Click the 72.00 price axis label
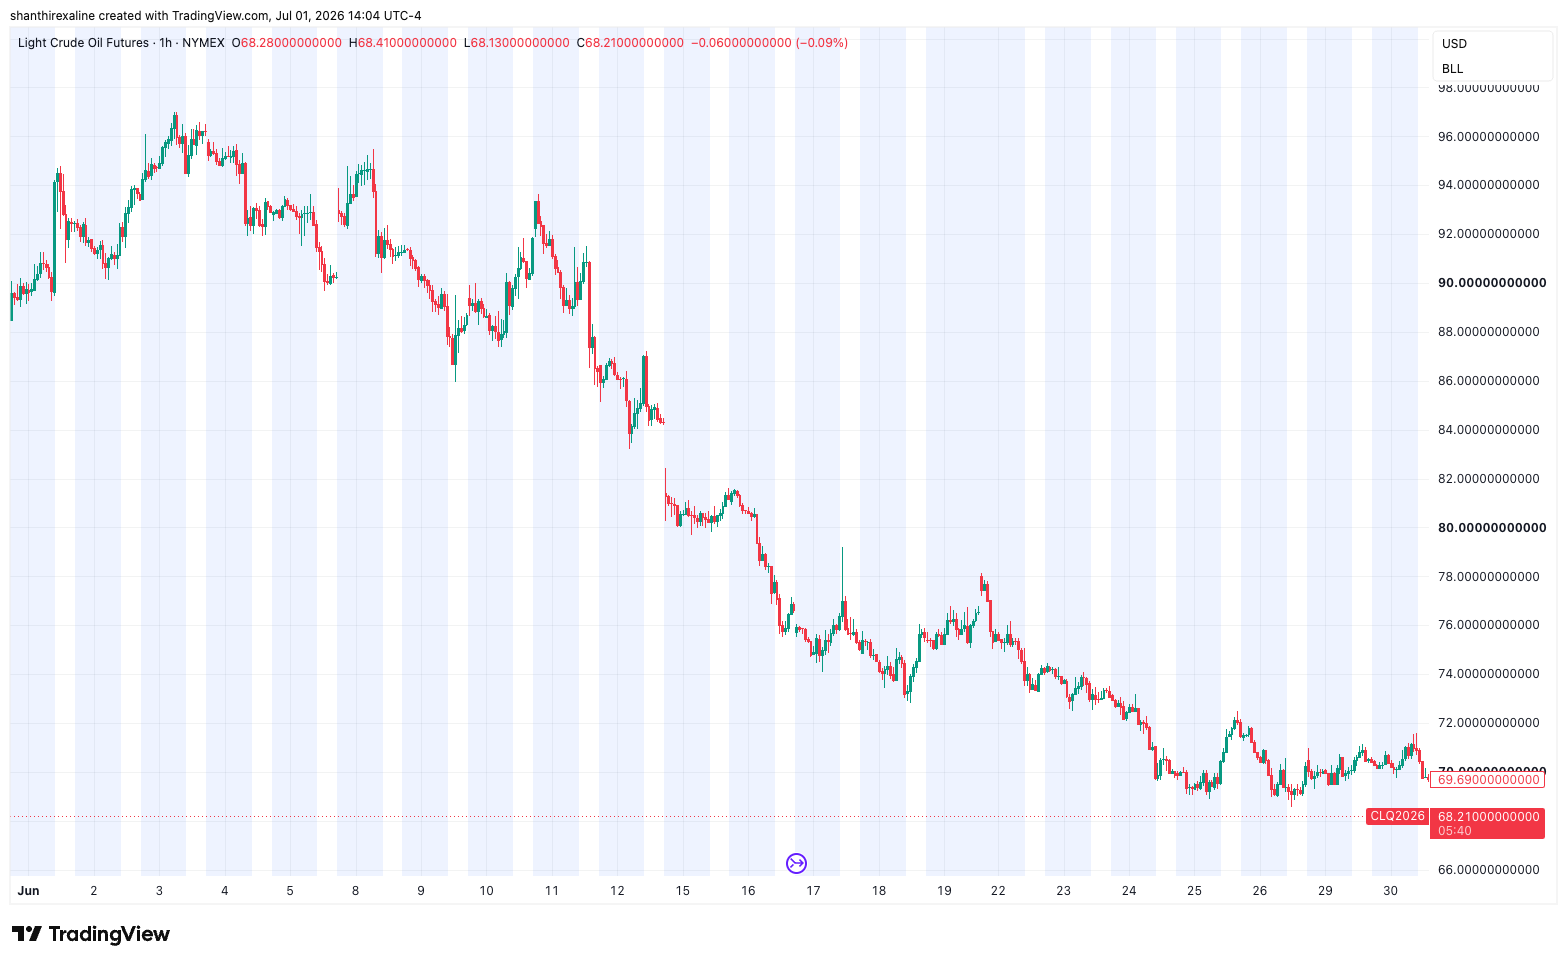 [x=1488, y=723]
